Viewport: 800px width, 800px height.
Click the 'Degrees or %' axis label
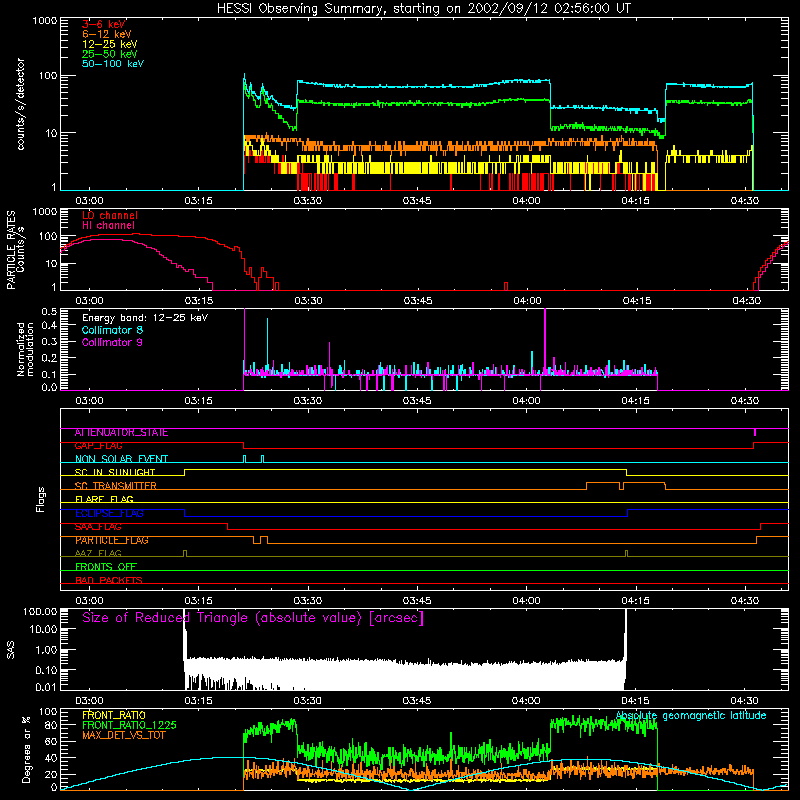tap(26, 749)
